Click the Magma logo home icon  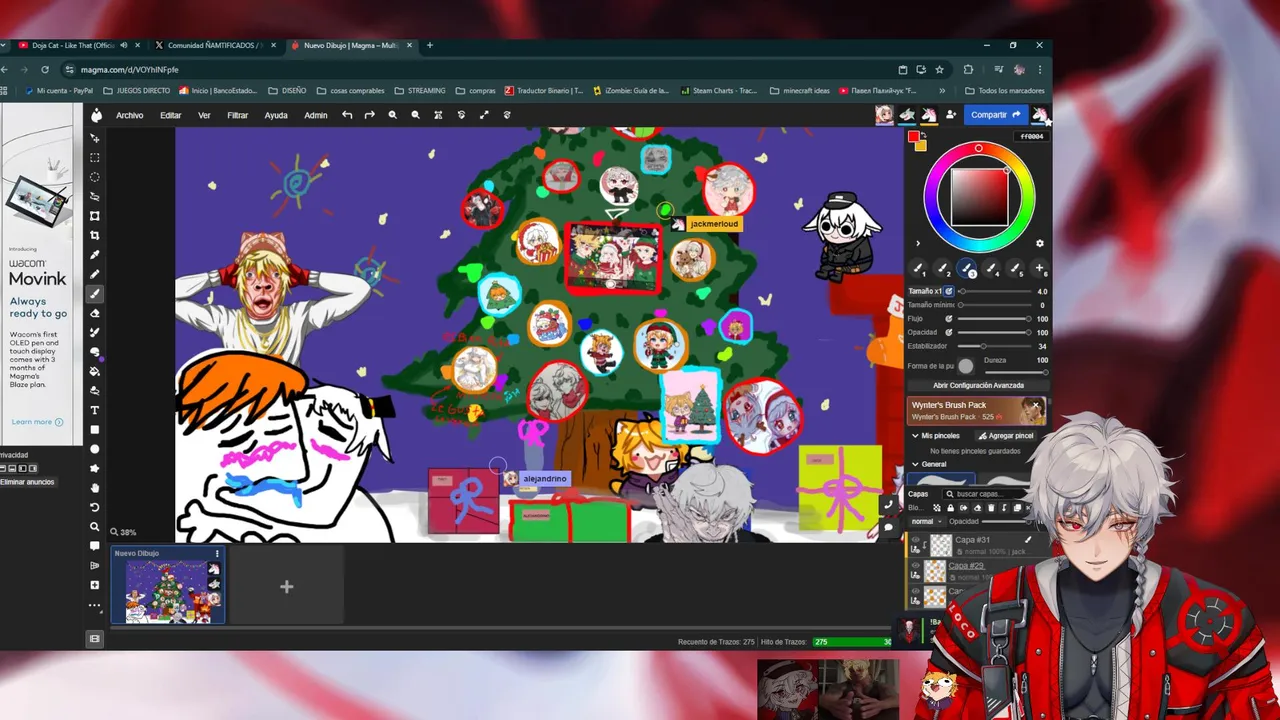coord(96,115)
